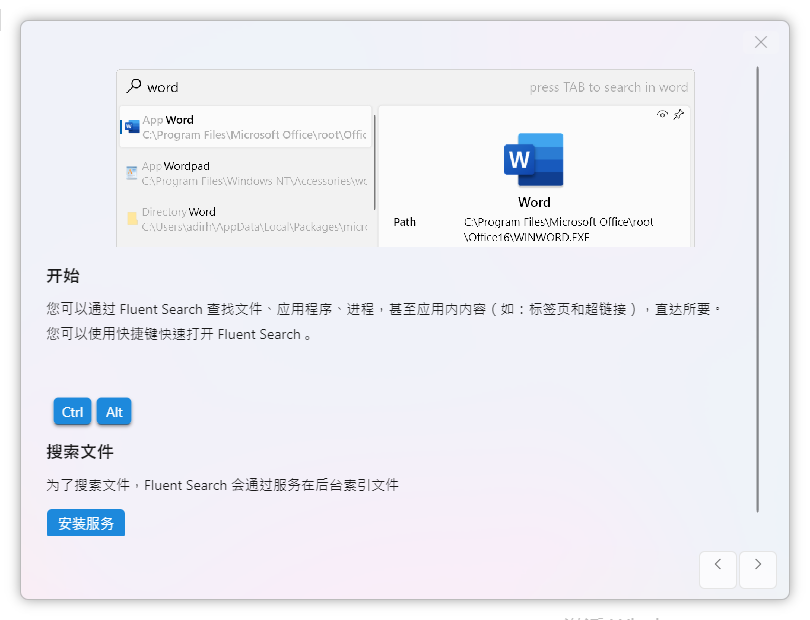Click the 开始 heading
Image resolution: width=810 pixels, height=620 pixels.
(x=63, y=276)
